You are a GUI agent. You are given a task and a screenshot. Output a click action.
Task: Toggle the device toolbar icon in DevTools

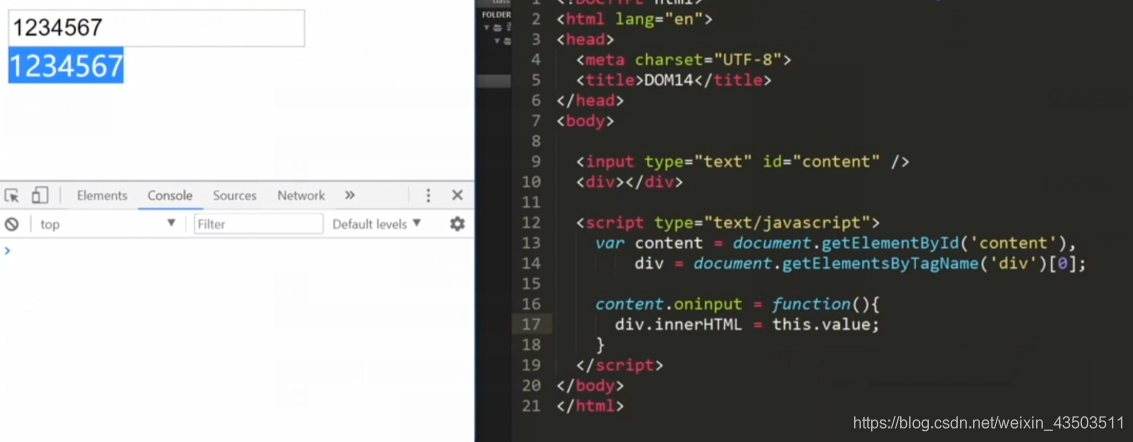point(40,196)
